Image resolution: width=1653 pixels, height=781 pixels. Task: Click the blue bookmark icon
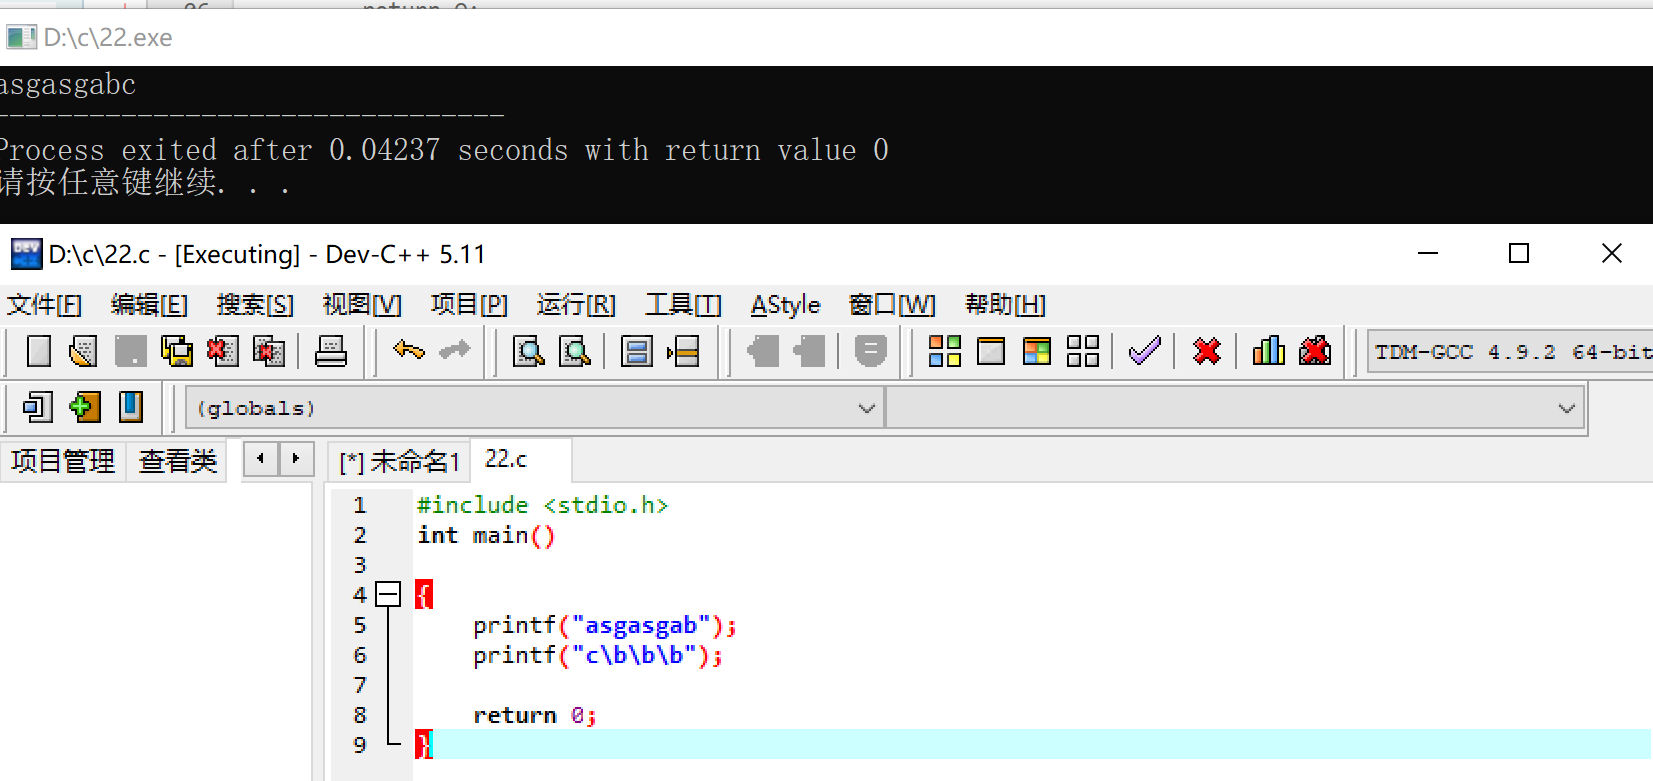(x=131, y=407)
